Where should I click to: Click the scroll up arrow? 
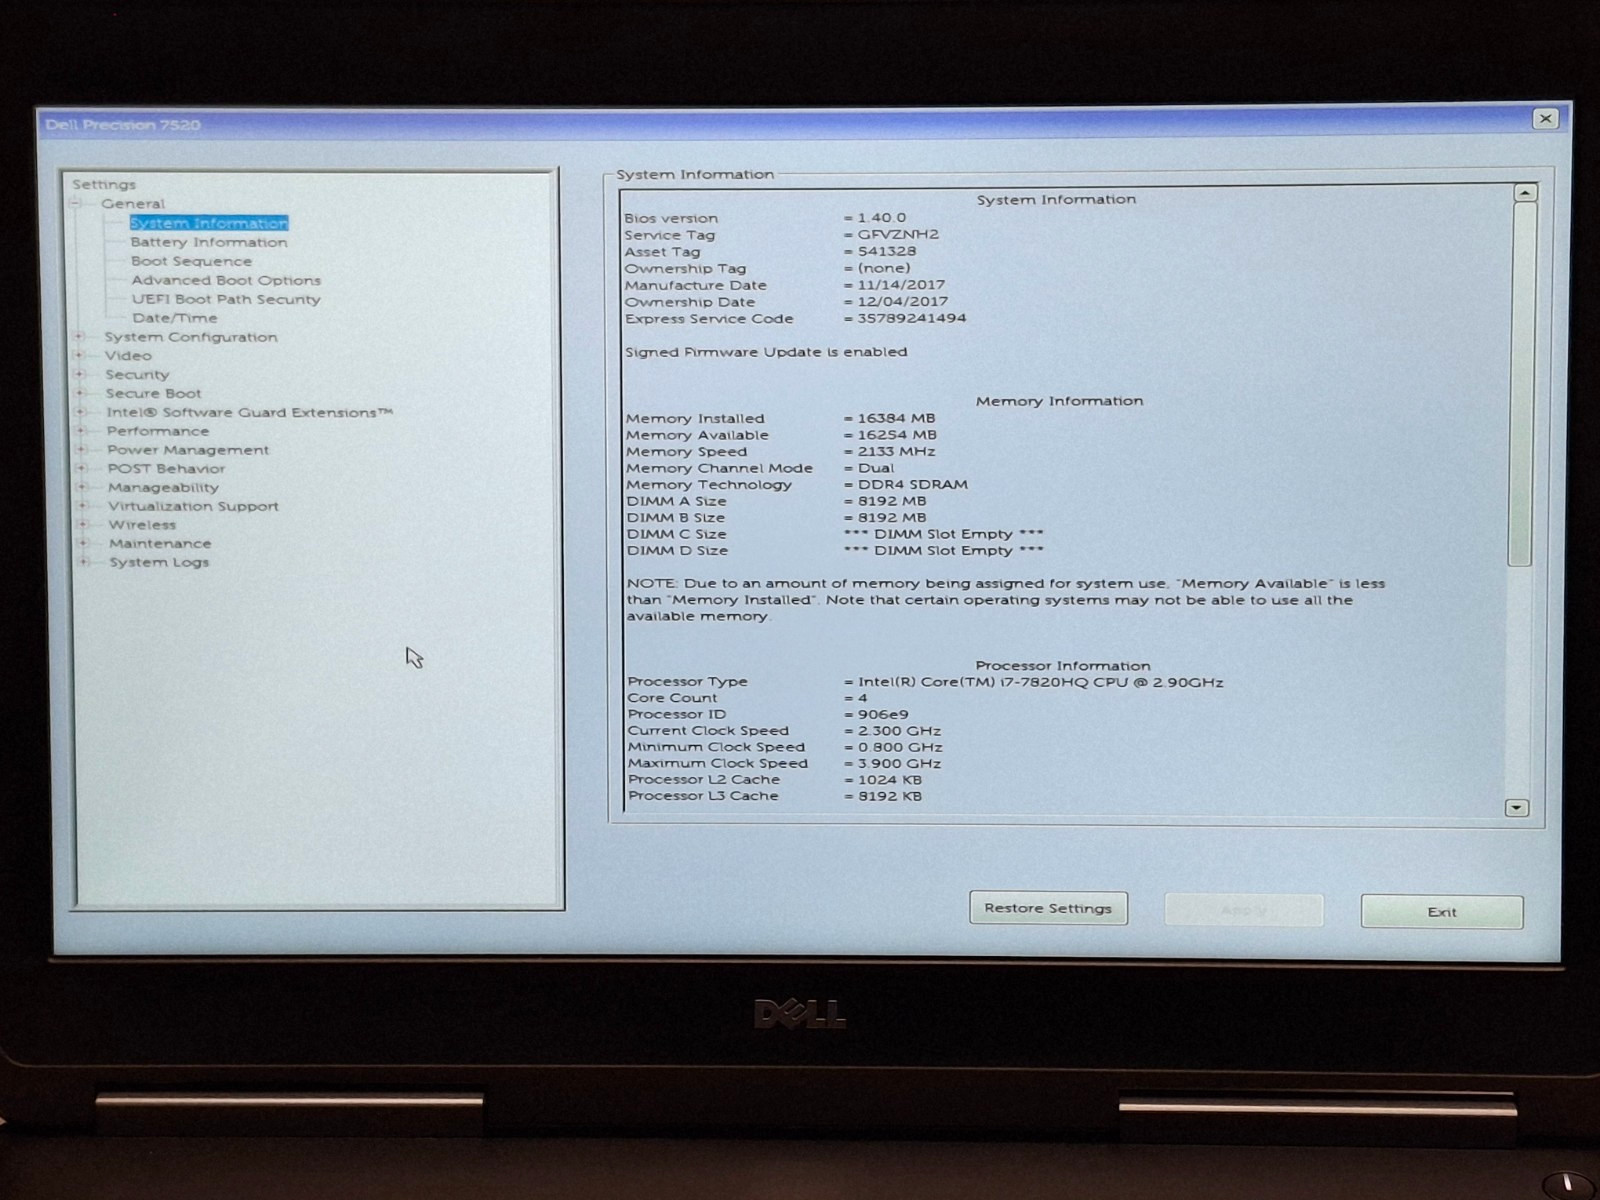[1525, 192]
